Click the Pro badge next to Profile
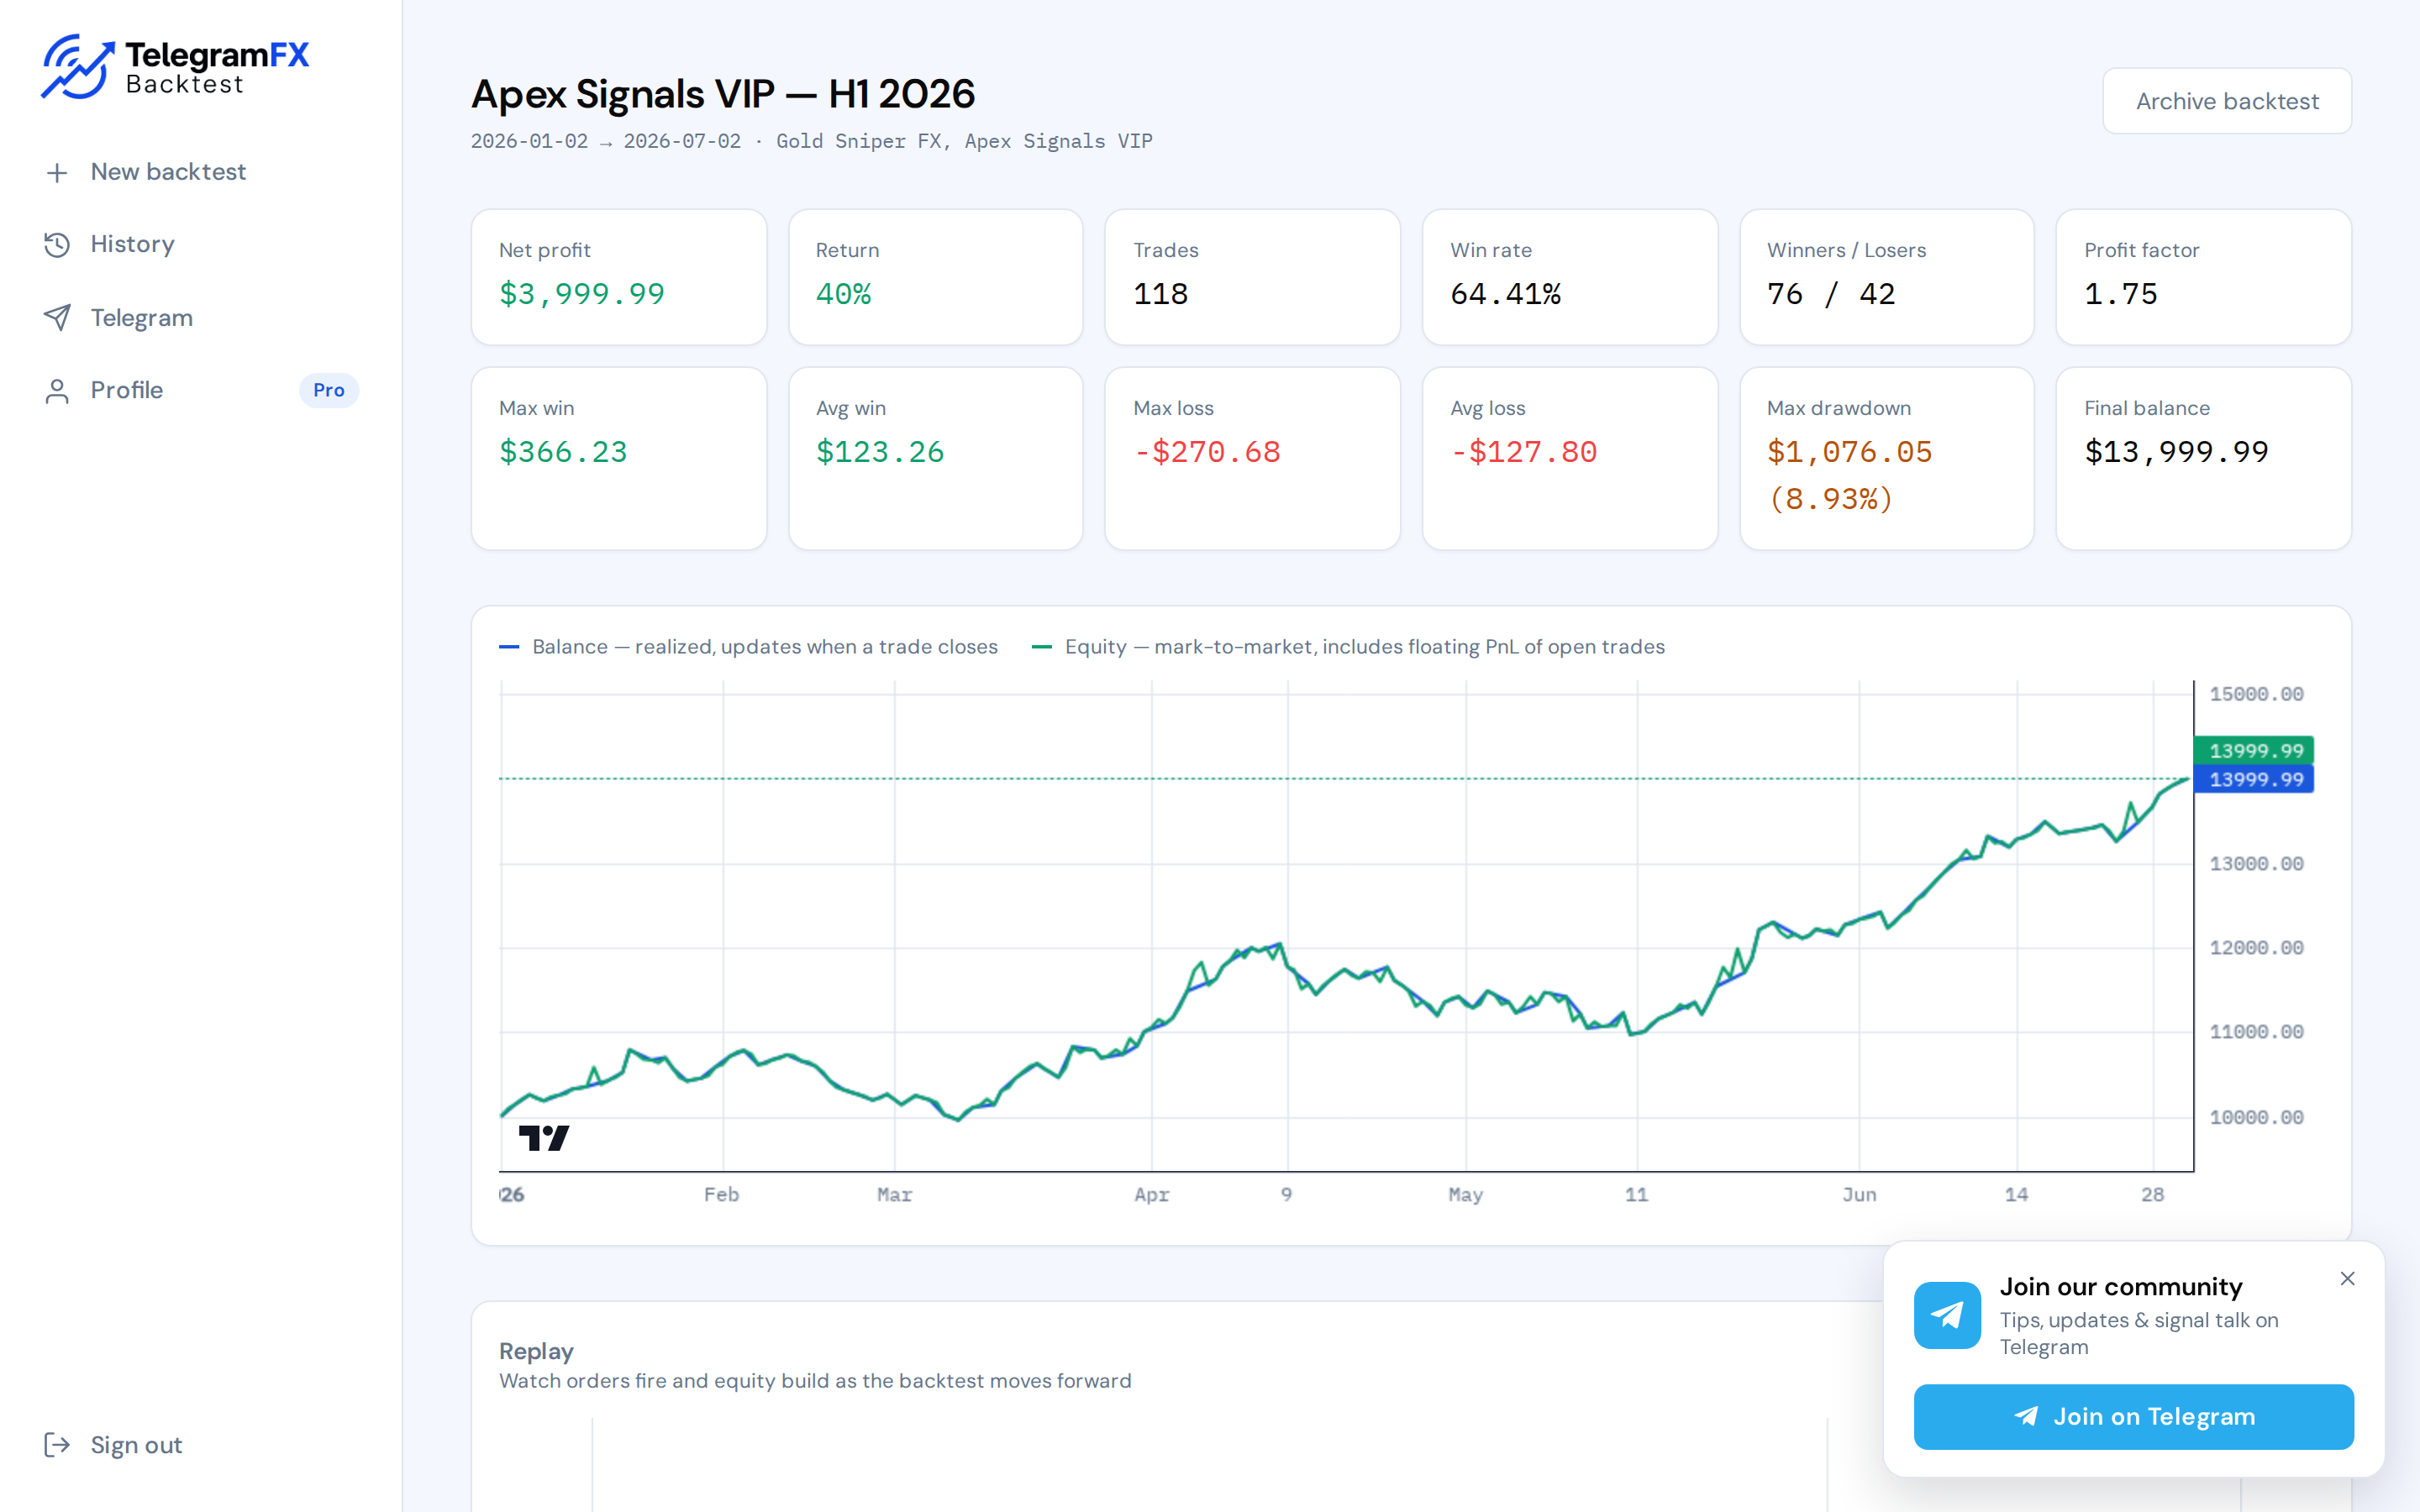Viewport: 2420px width, 1512px height. pos(328,390)
